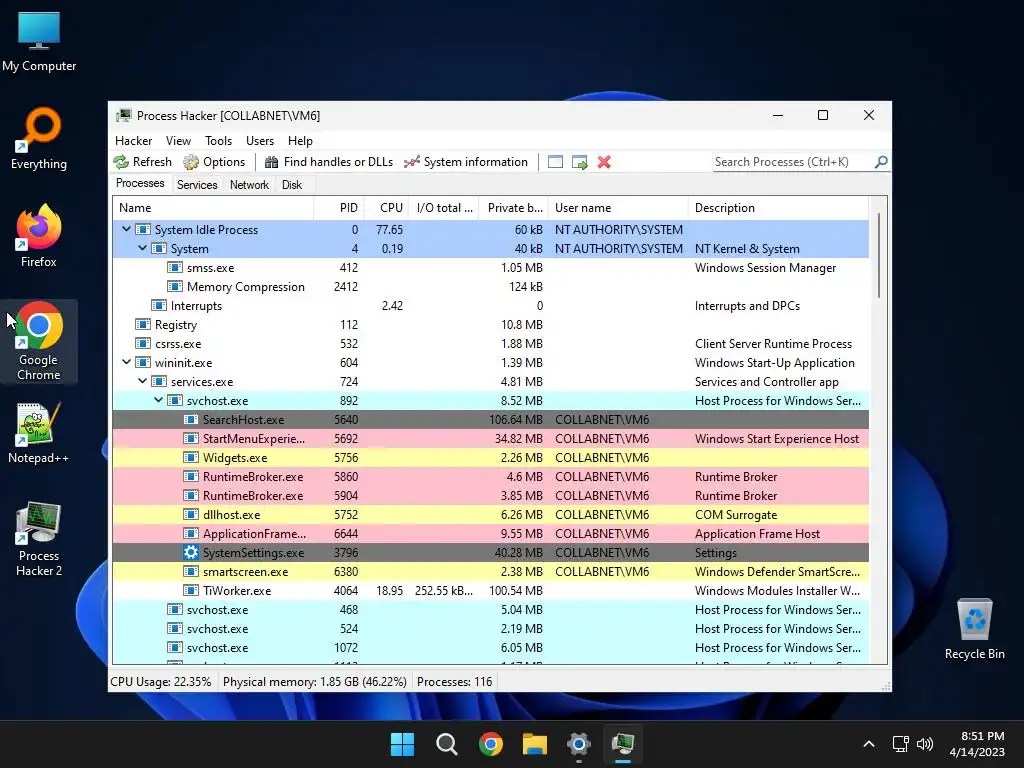Select the csrss.exe process row

(x=490, y=344)
